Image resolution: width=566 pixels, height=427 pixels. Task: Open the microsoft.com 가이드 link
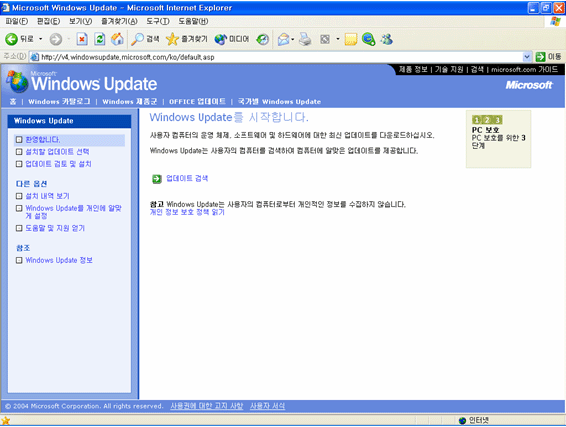[x=524, y=69]
